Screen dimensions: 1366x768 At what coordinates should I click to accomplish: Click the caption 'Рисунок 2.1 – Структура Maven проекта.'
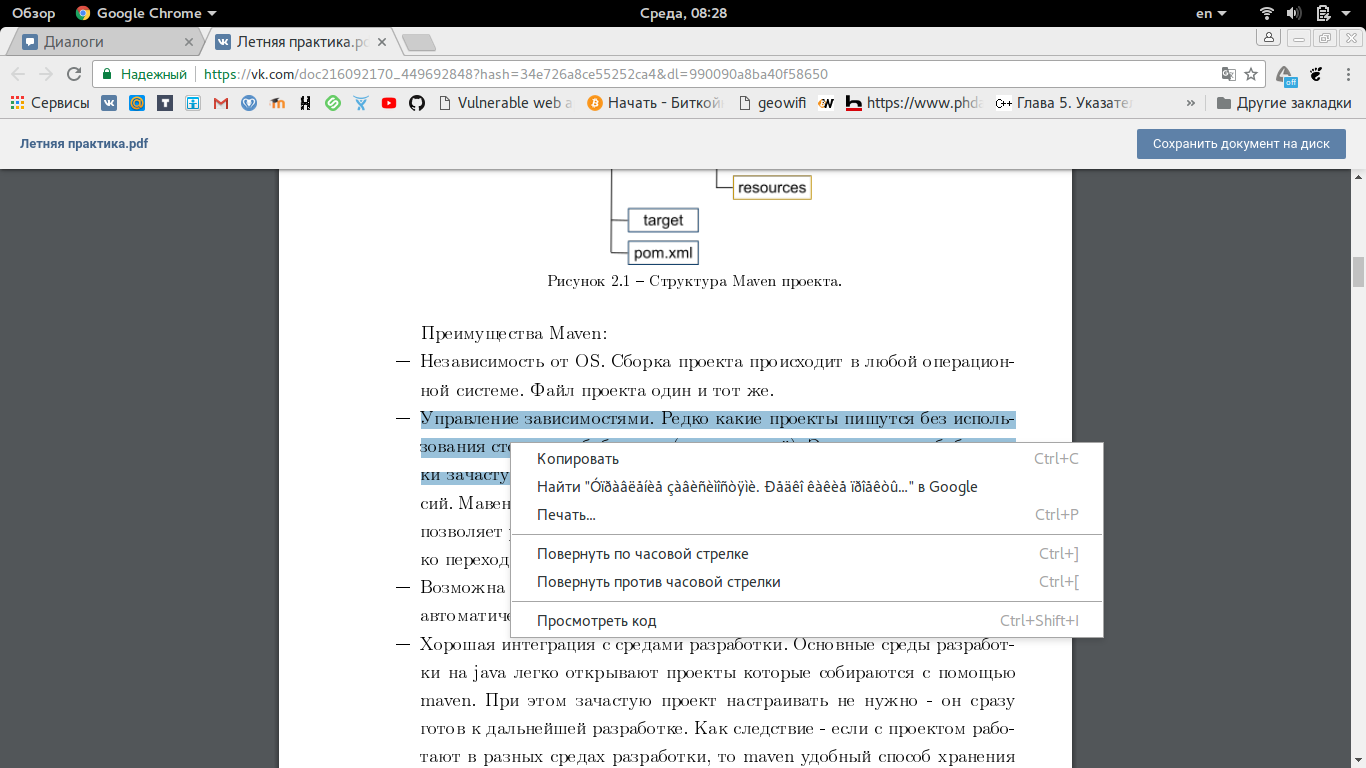pos(694,281)
